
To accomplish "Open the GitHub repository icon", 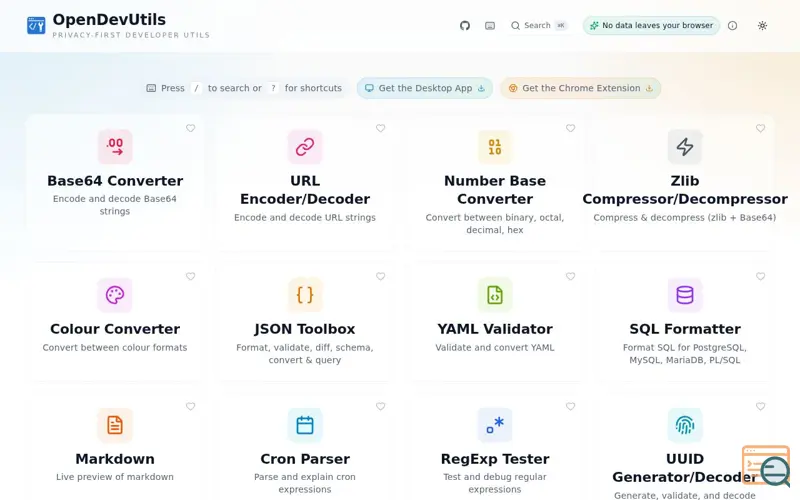I will pos(464,26).
